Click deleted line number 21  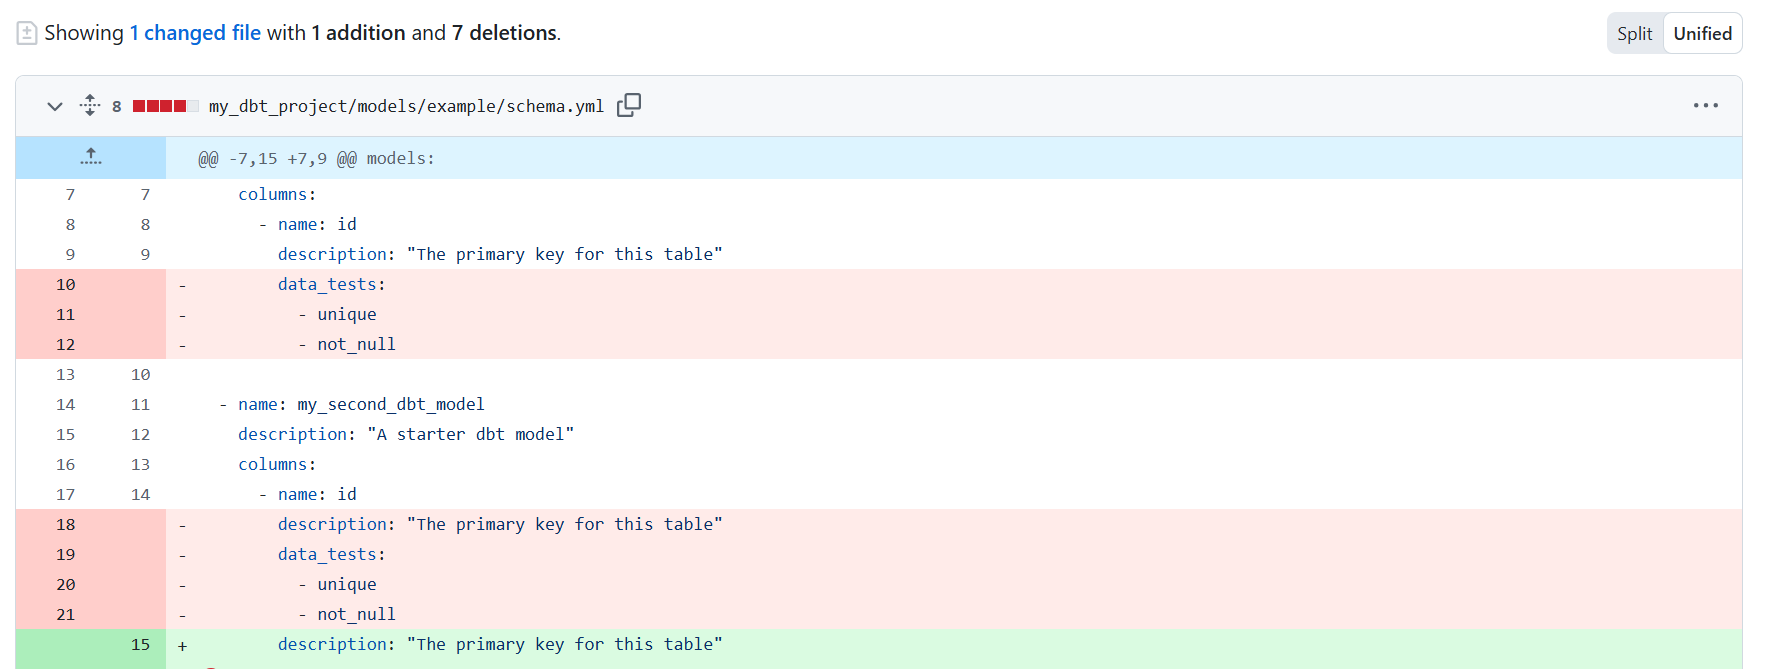tap(65, 614)
